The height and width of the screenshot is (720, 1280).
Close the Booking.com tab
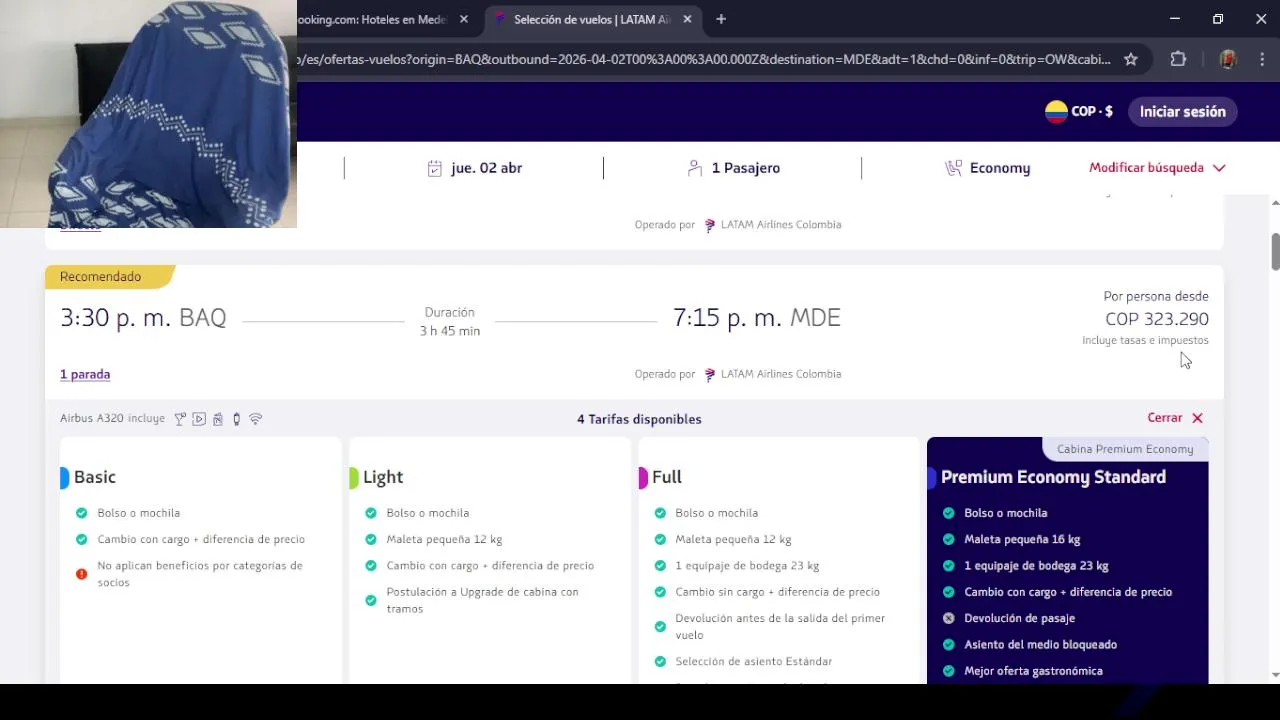tap(464, 19)
